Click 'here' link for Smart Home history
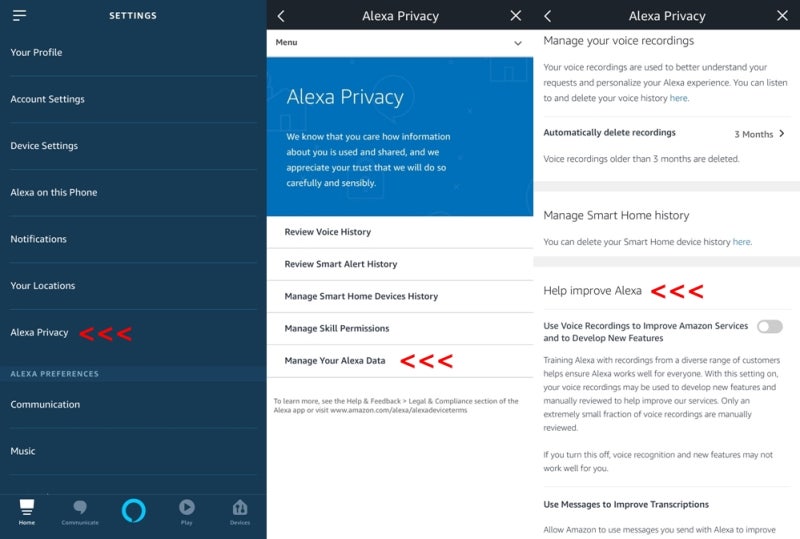 pos(741,242)
